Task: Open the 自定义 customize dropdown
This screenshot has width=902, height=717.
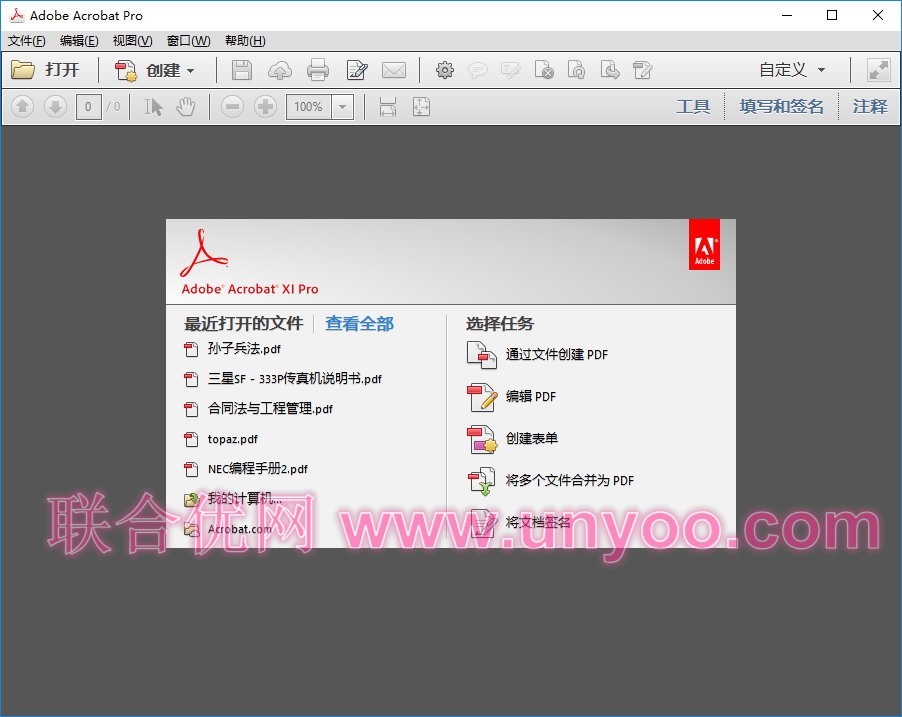Action: [x=792, y=70]
